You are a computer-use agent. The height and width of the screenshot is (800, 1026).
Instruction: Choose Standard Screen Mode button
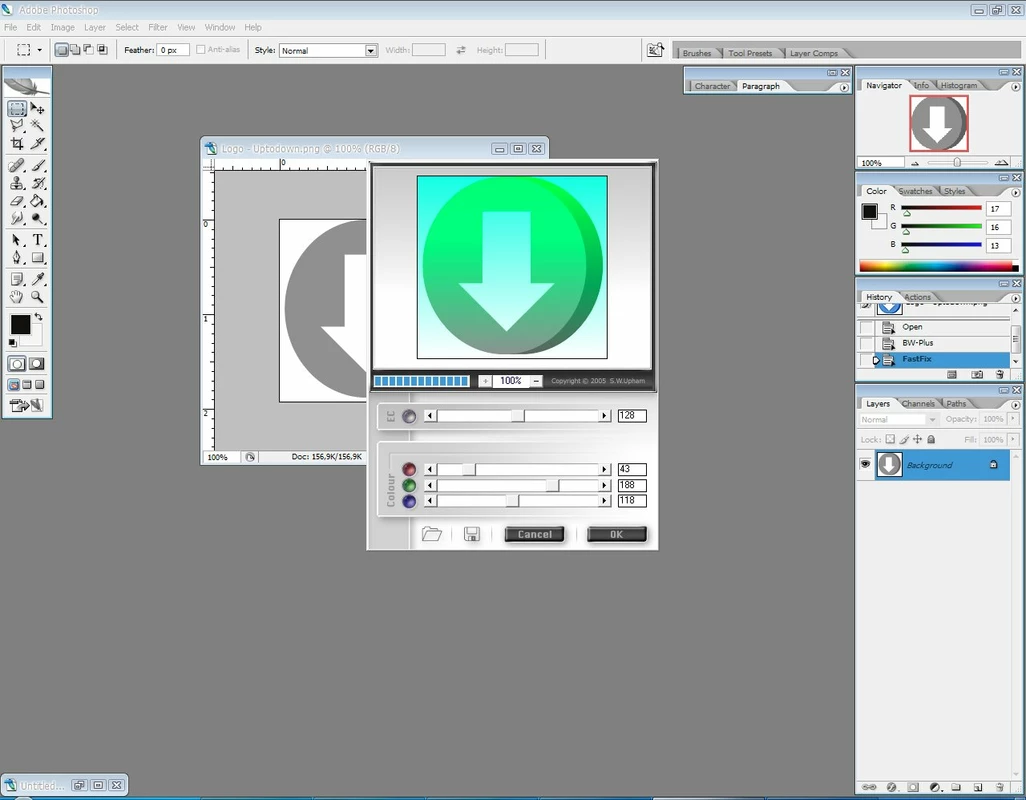point(14,385)
